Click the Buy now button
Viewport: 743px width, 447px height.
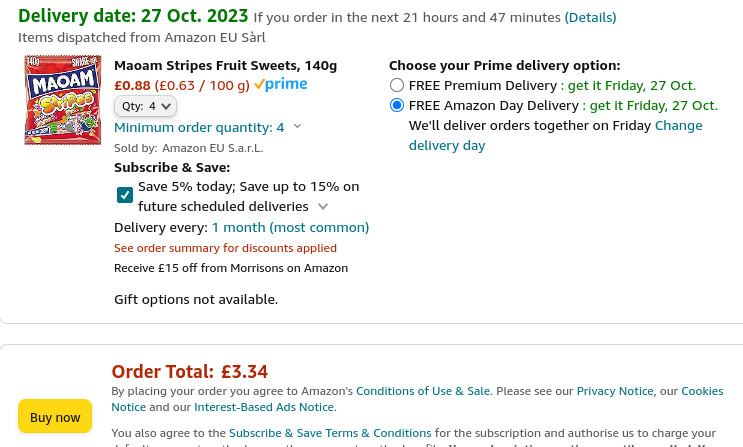click(55, 417)
